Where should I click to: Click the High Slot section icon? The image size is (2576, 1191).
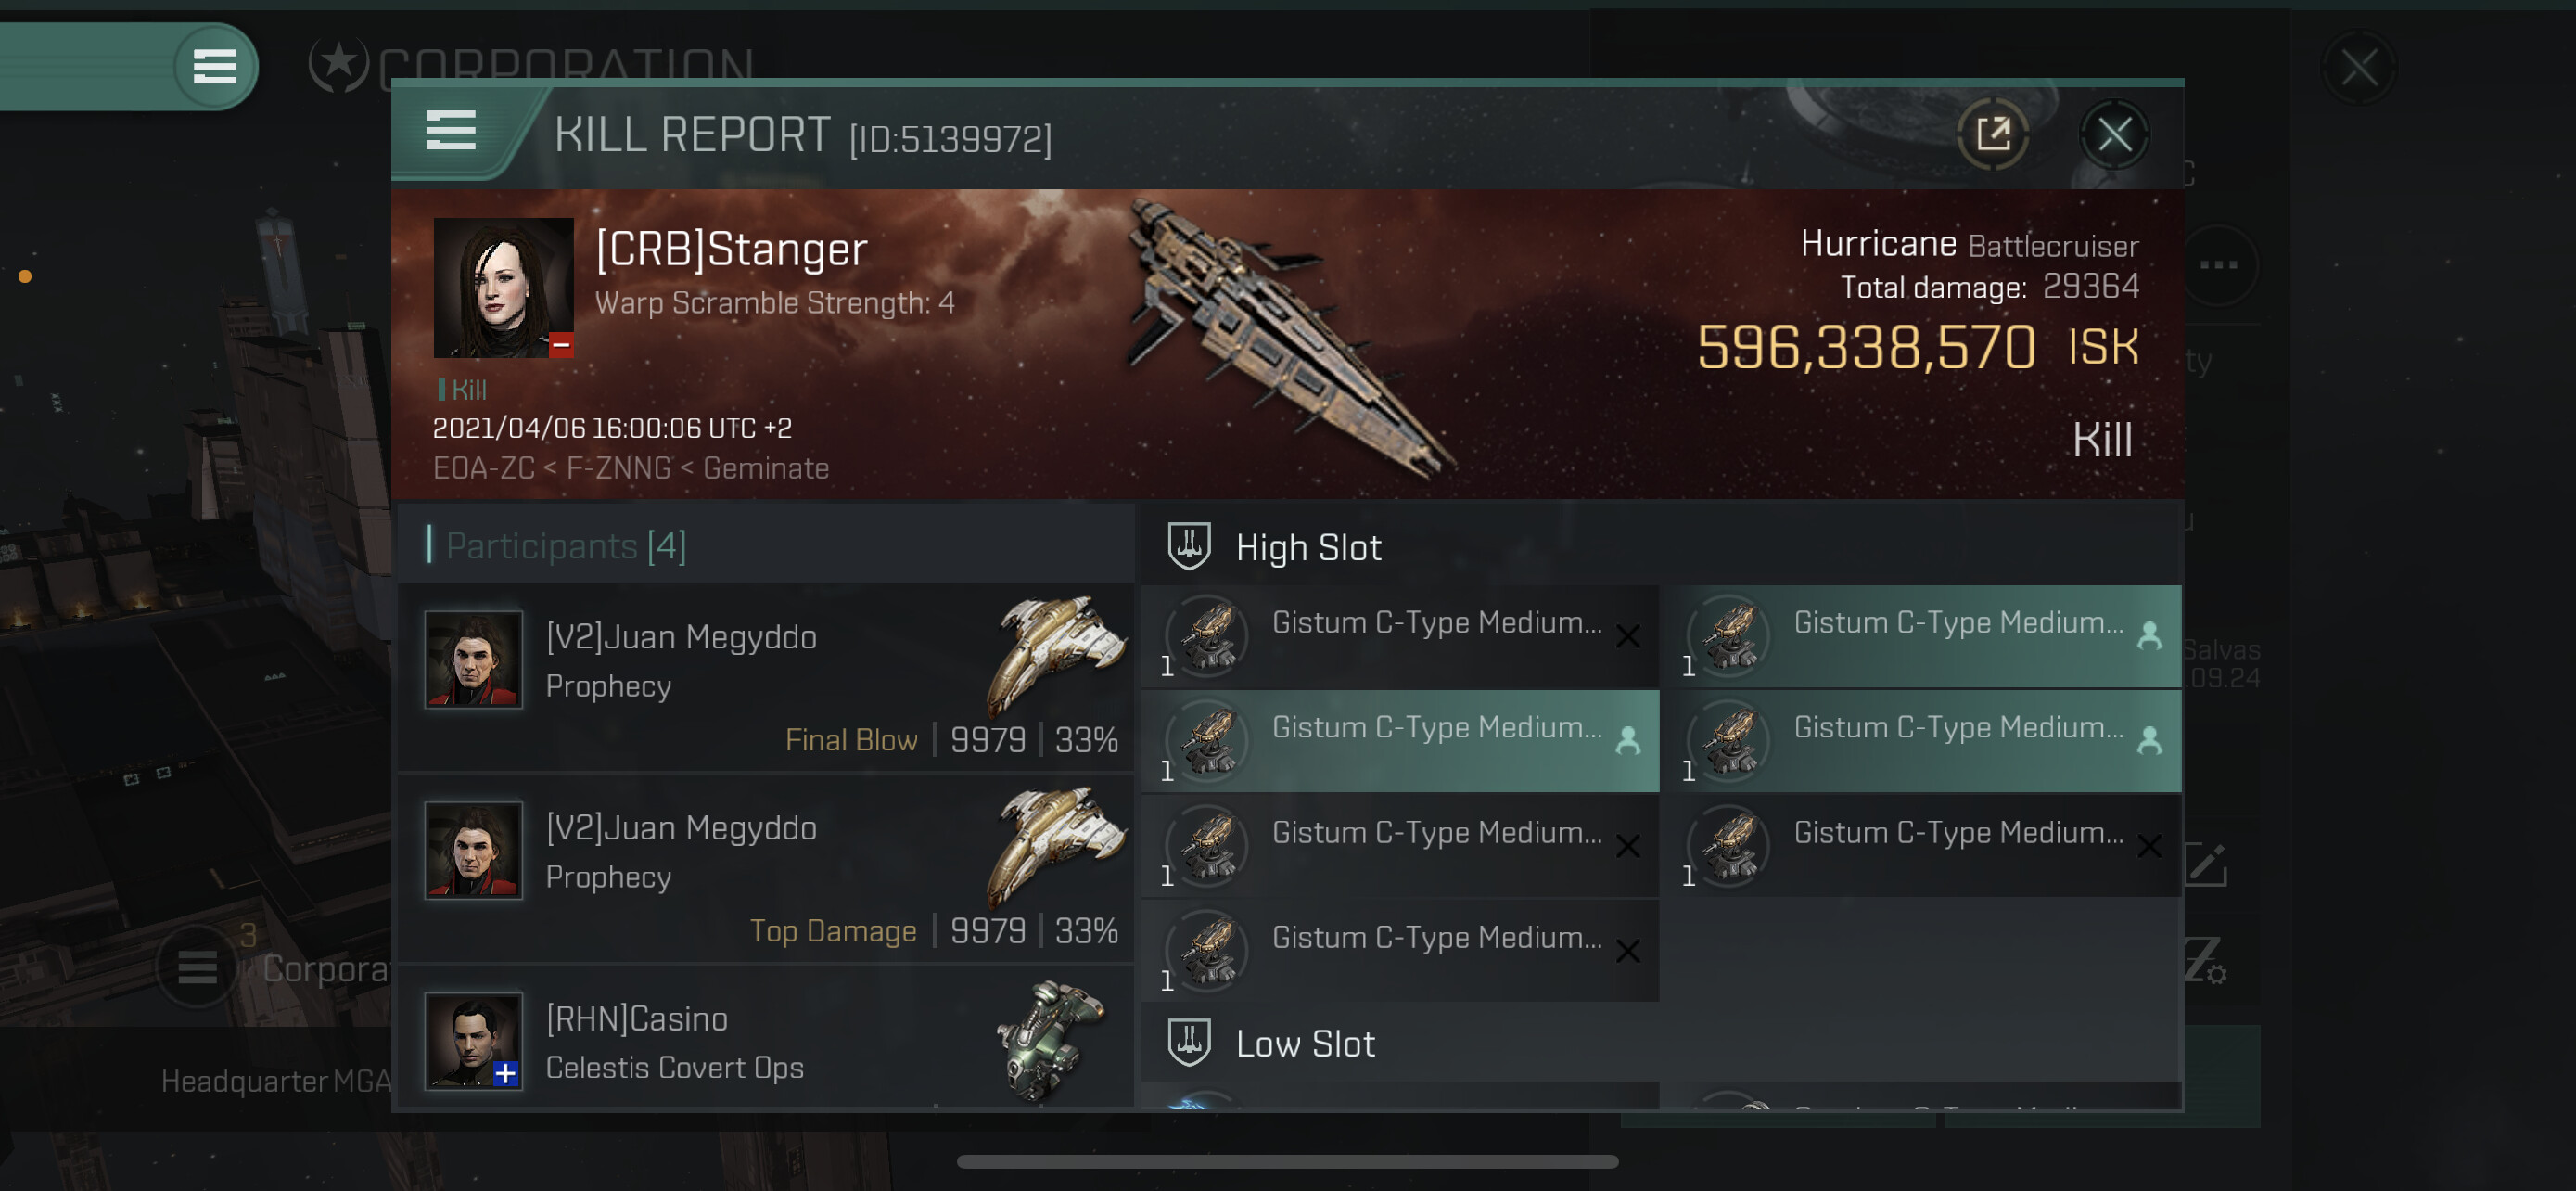pyautogui.click(x=1188, y=546)
